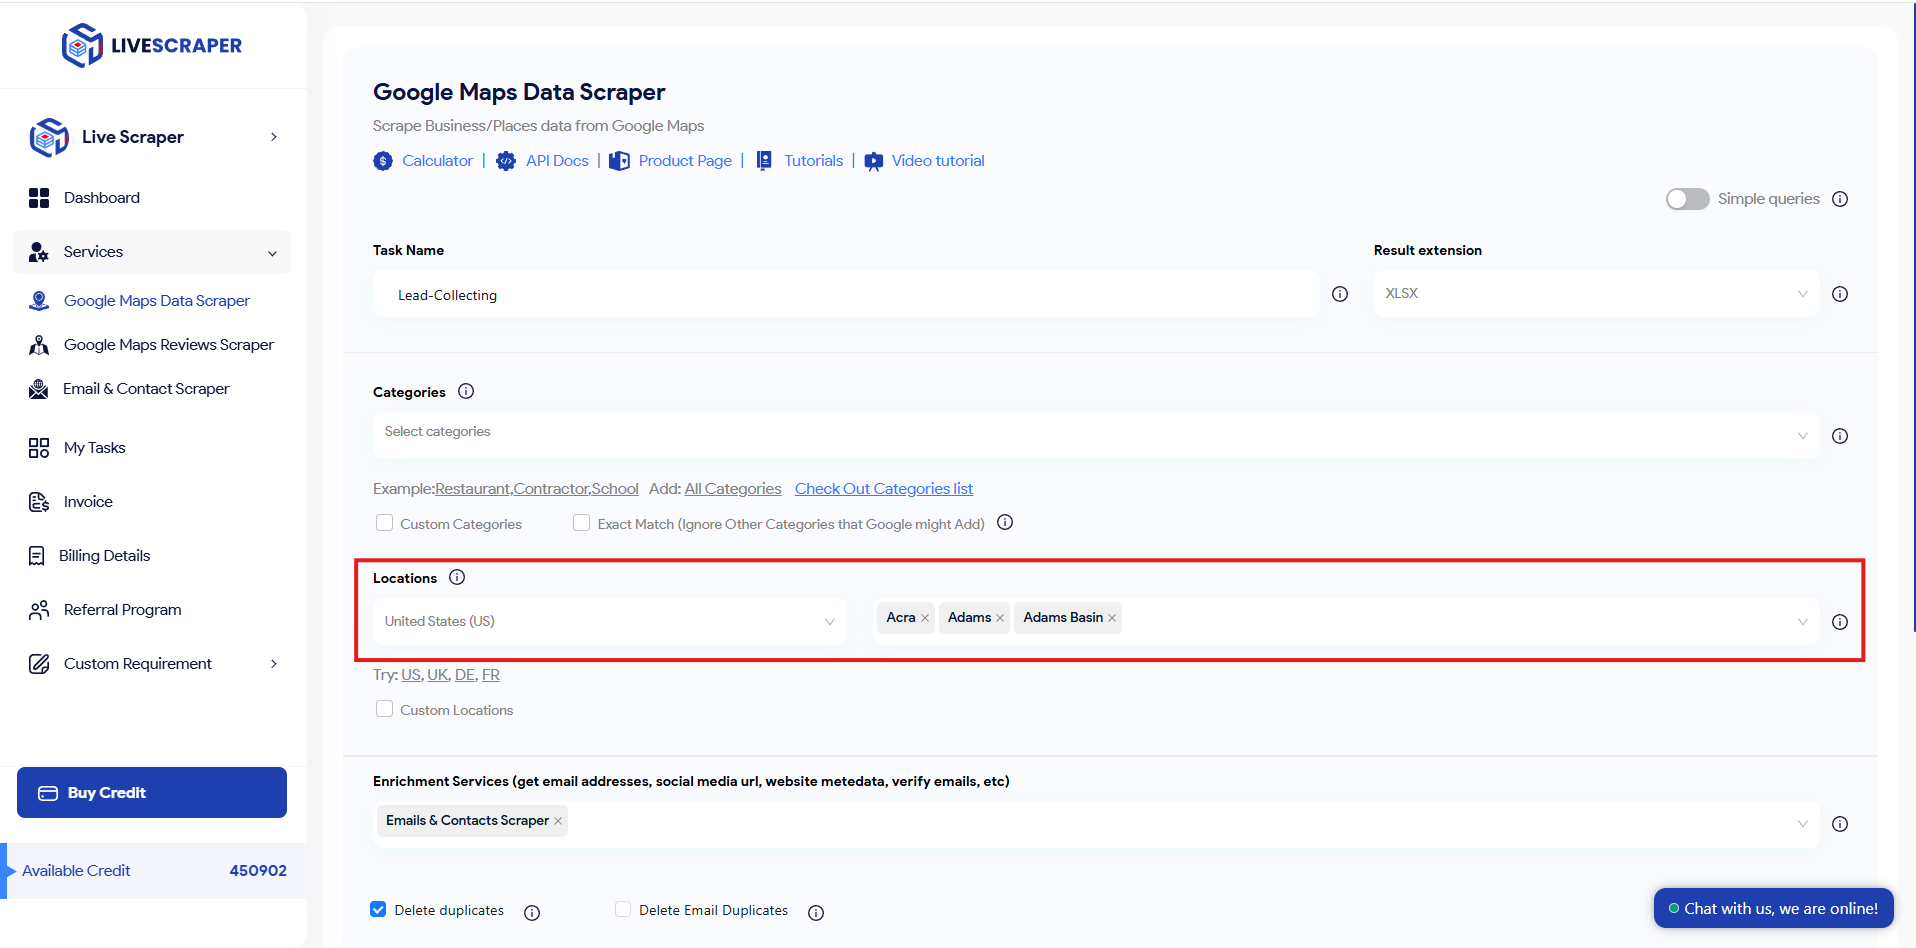Click the Dashboard grid icon
1916x948 pixels.
39,198
